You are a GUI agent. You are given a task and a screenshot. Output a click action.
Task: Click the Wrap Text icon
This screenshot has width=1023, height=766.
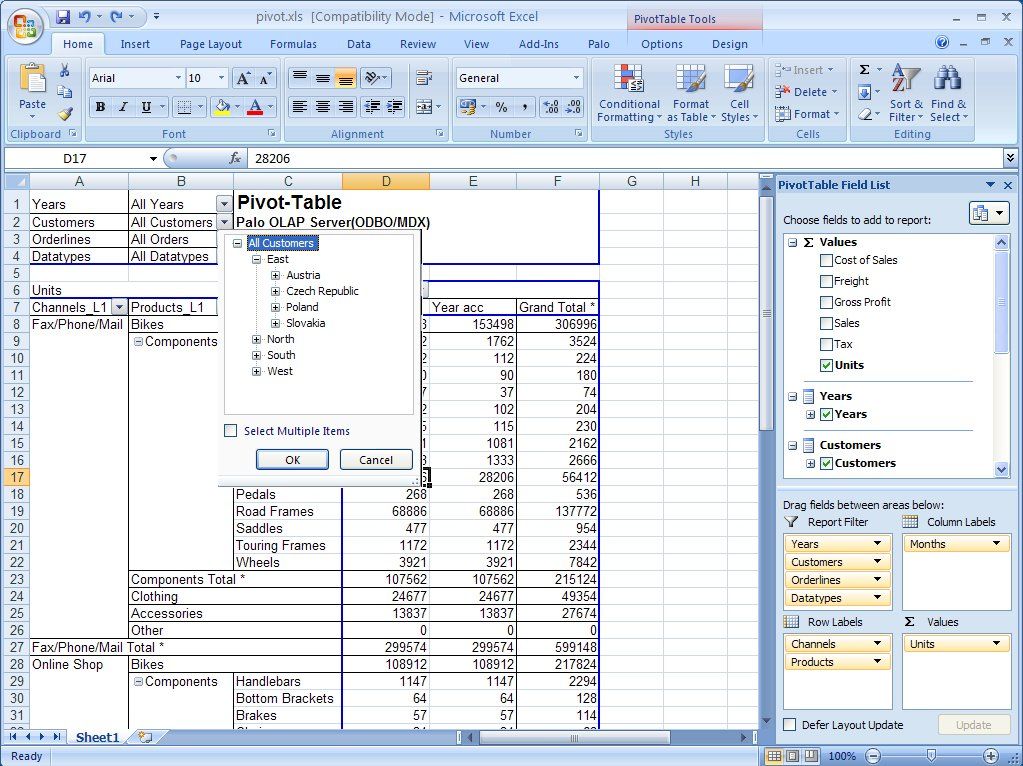[425, 78]
